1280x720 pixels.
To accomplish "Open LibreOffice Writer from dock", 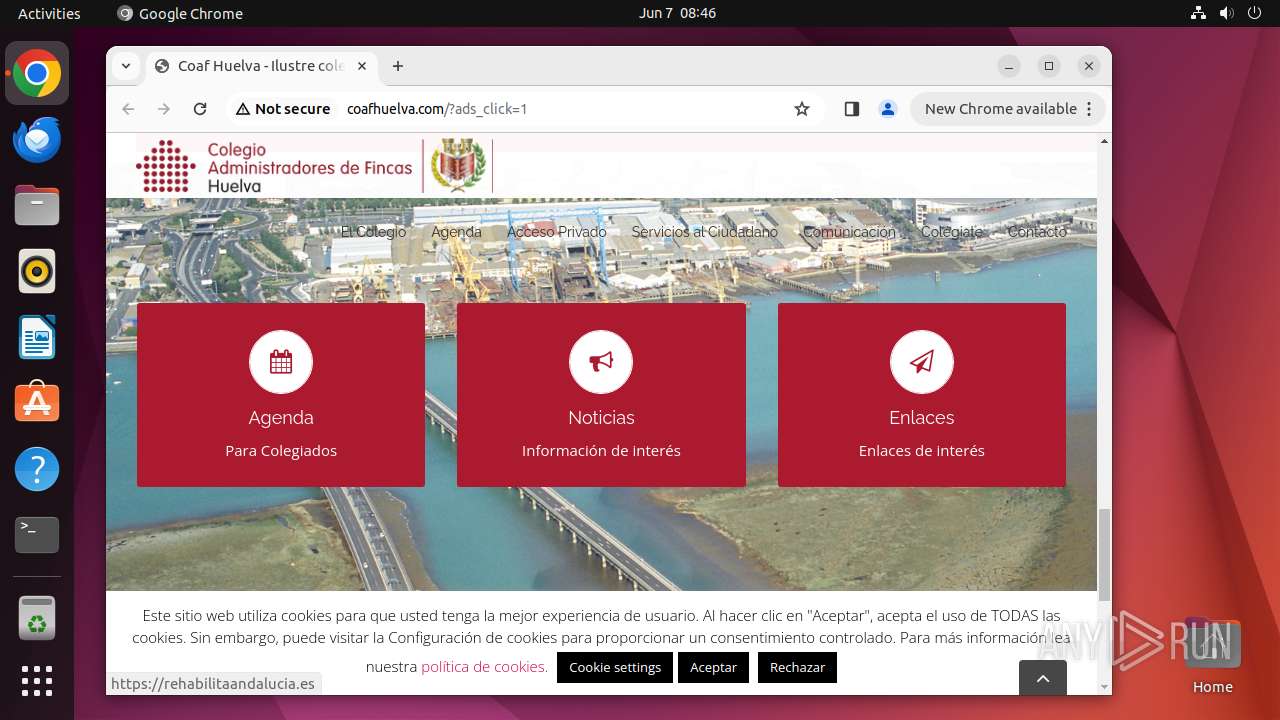I will click(37, 337).
